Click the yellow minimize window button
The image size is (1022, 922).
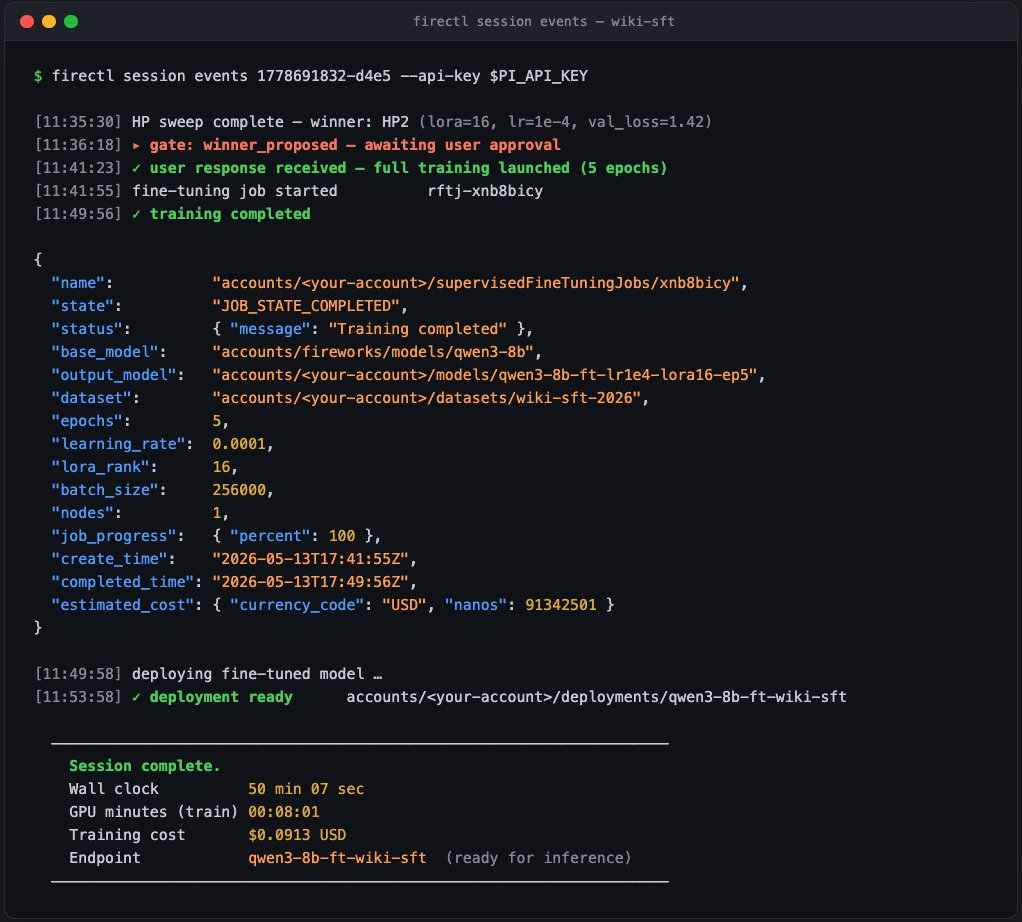coord(49,22)
